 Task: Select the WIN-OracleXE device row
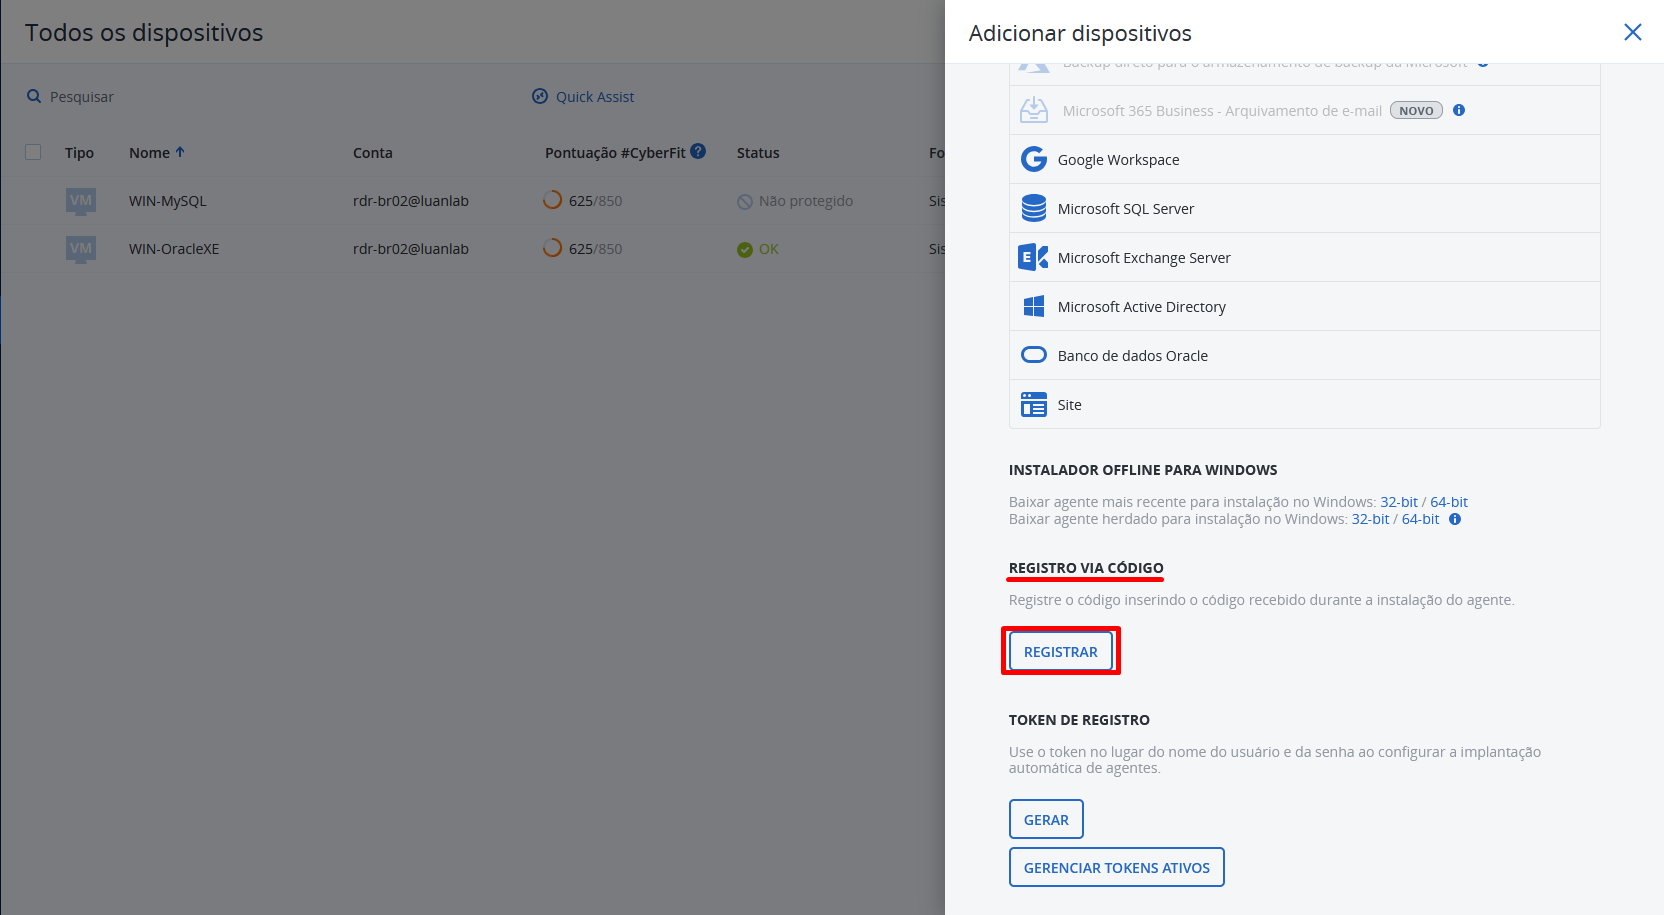tap(174, 249)
